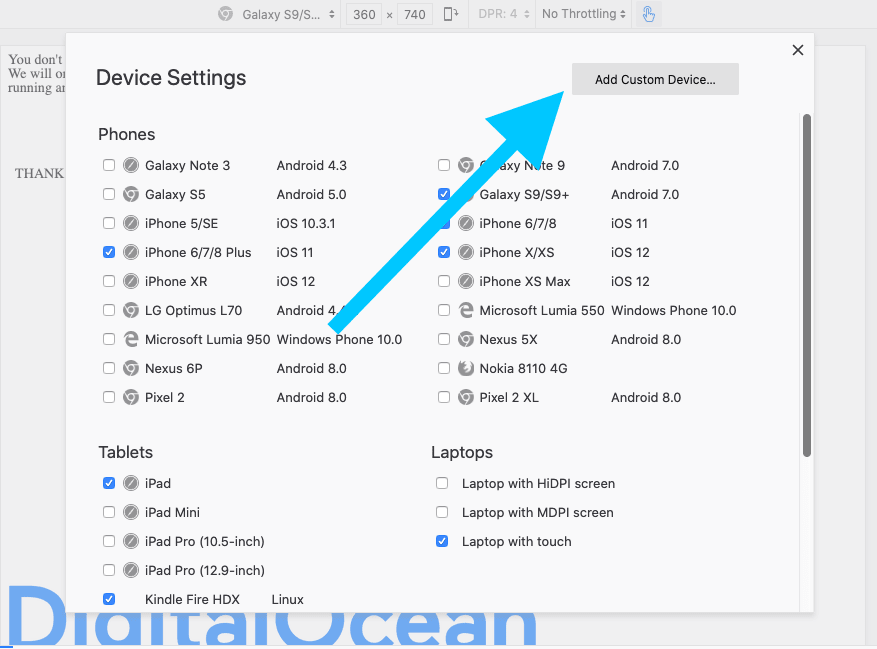Click the Chrome icon in the device selector toolbar
The height and width of the screenshot is (649, 877).
point(225,14)
